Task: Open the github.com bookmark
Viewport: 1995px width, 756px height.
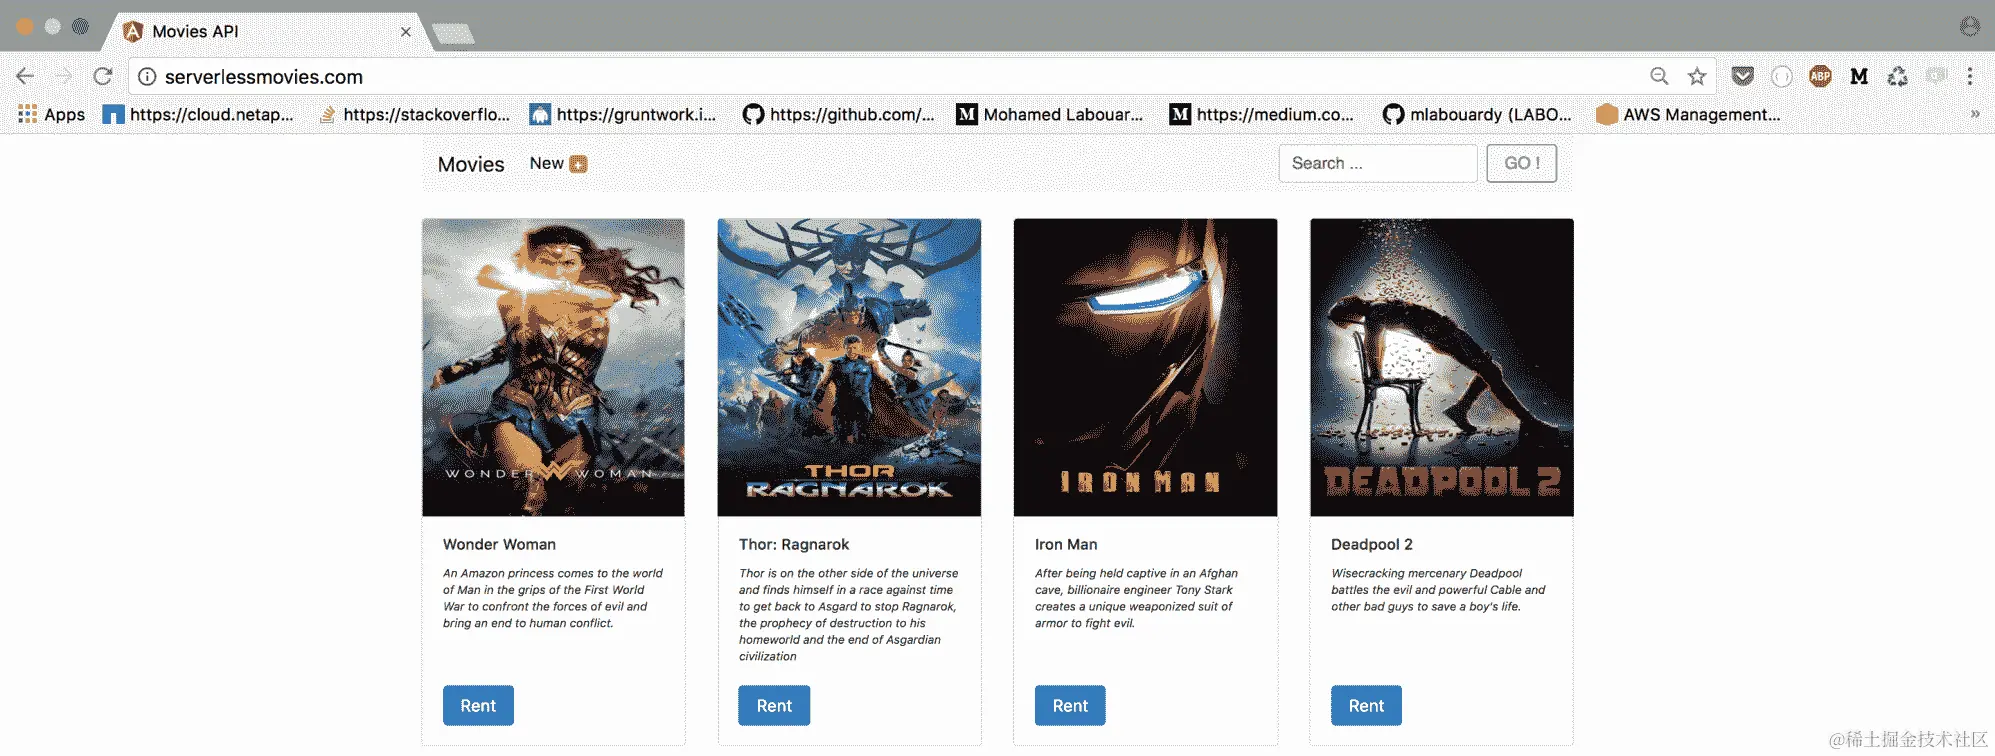Action: pos(838,114)
